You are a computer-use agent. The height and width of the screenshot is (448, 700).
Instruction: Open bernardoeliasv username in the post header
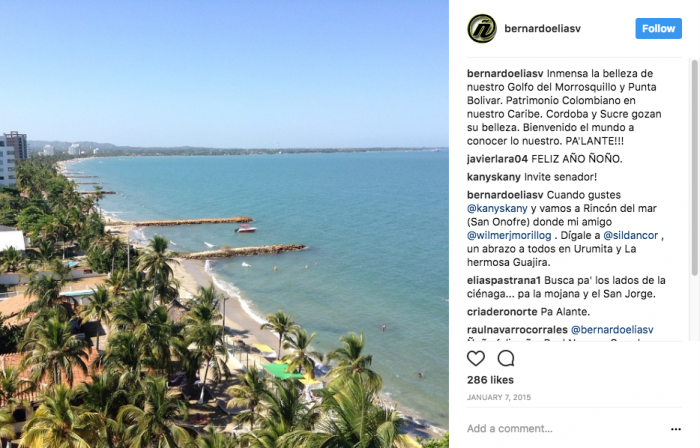542,29
